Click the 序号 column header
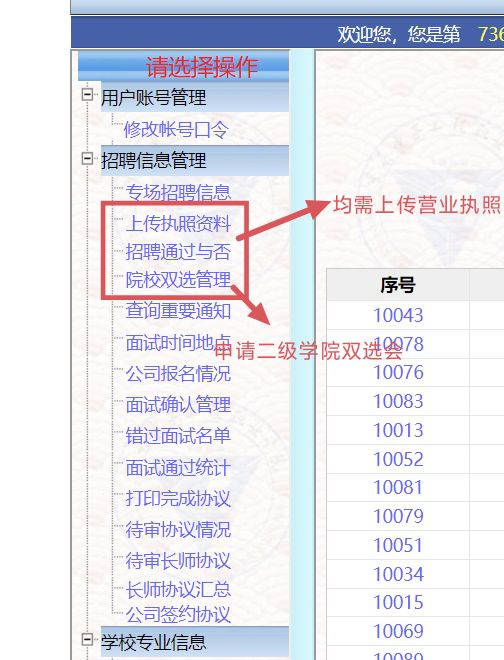 (398, 285)
